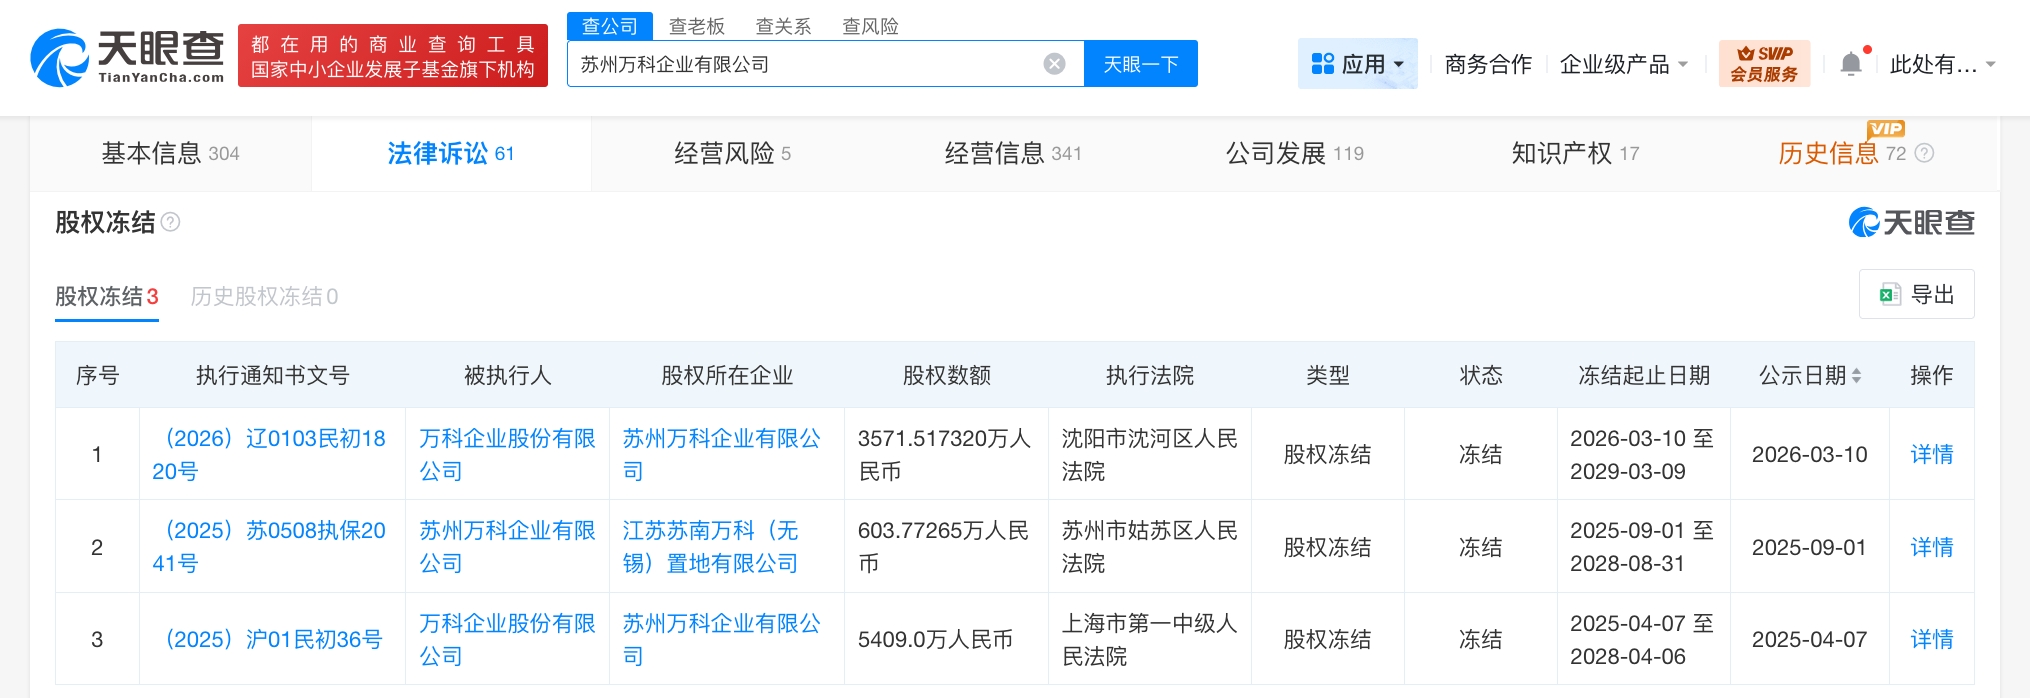Image resolution: width=2030 pixels, height=698 pixels.
Task: Switch to the 知识产权 tab
Action: (x=1574, y=153)
